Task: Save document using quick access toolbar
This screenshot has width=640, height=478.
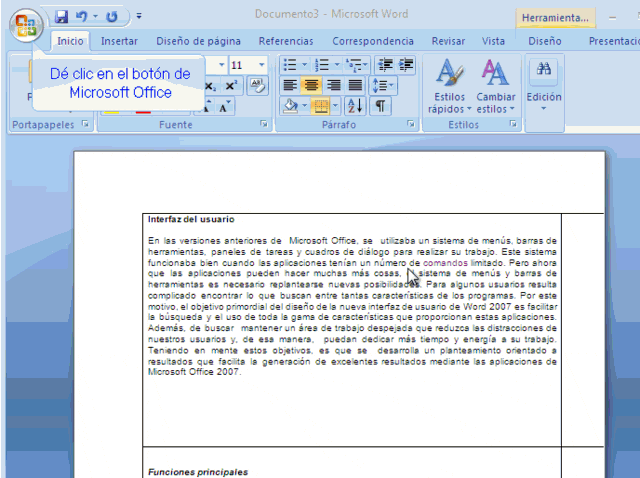Action: [62, 17]
